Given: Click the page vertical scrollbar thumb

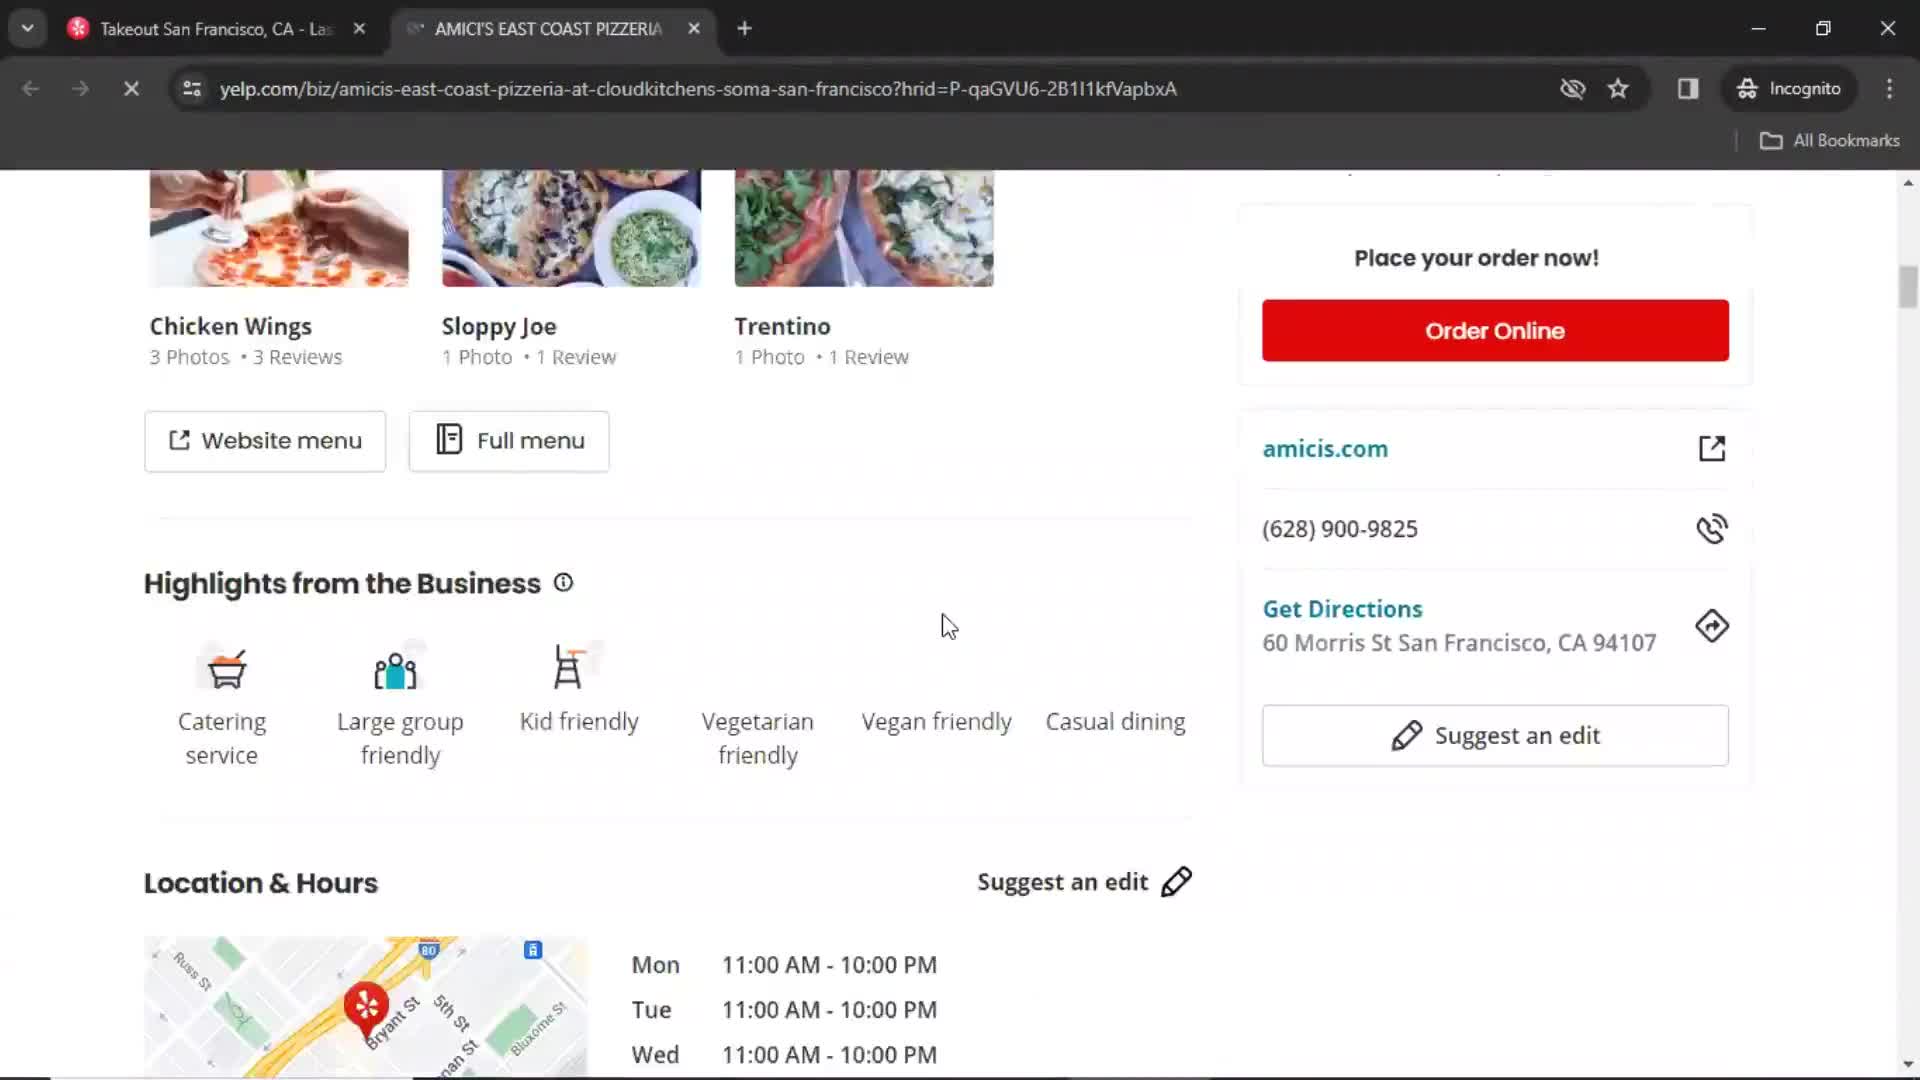Looking at the screenshot, I should [1908, 288].
